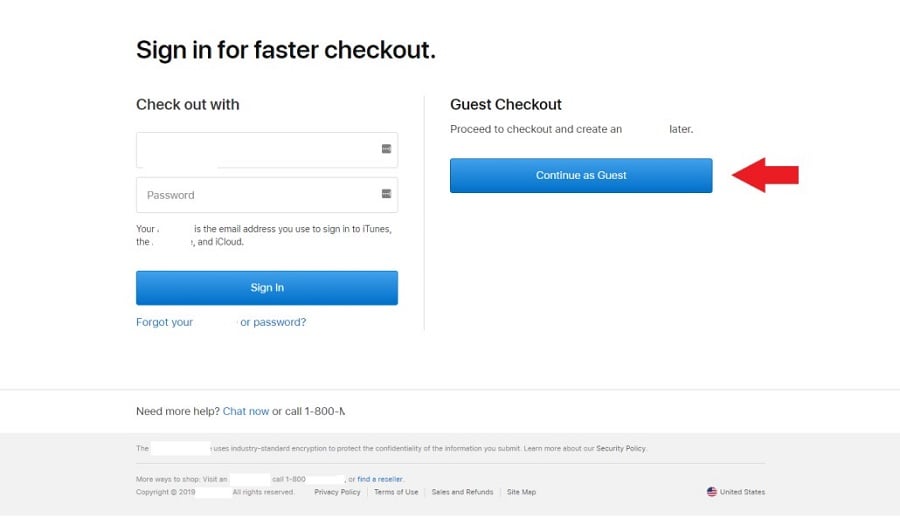The width and height of the screenshot is (900, 524).
Task: Open the Security Policy link
Action: tap(621, 449)
